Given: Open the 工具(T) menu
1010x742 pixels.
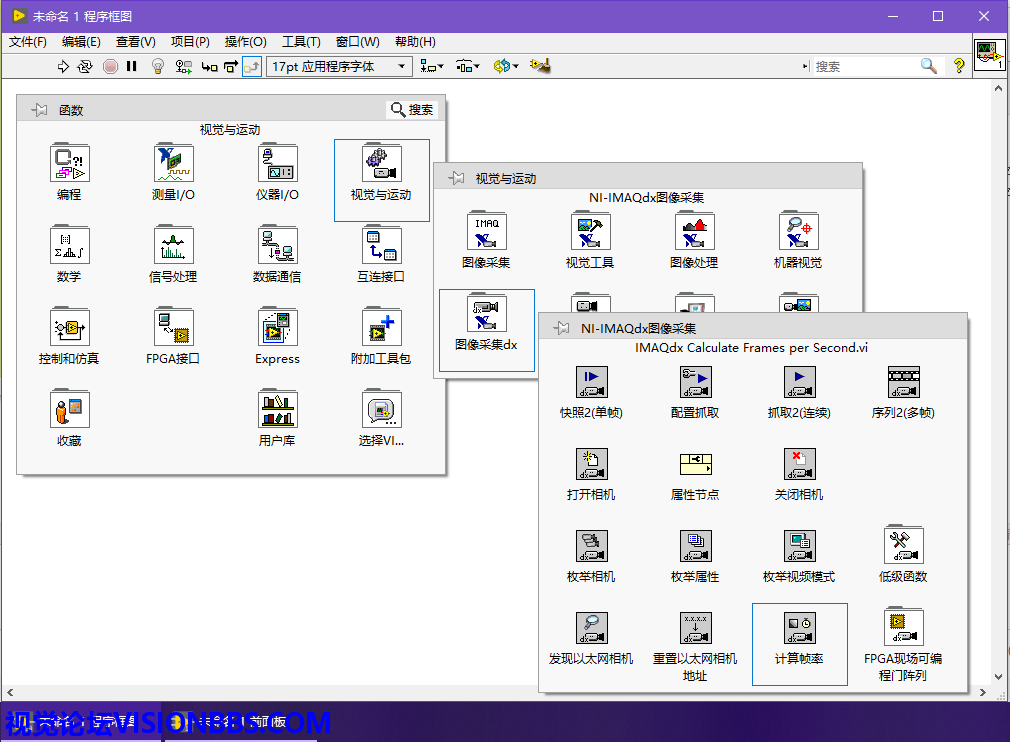Looking at the screenshot, I should (x=301, y=42).
